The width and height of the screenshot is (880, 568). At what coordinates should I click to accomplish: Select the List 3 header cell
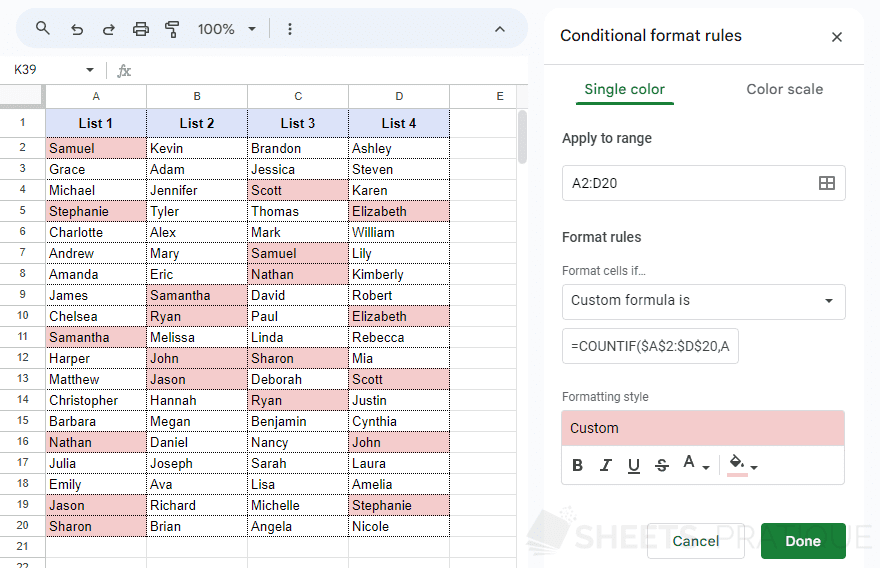tap(298, 123)
